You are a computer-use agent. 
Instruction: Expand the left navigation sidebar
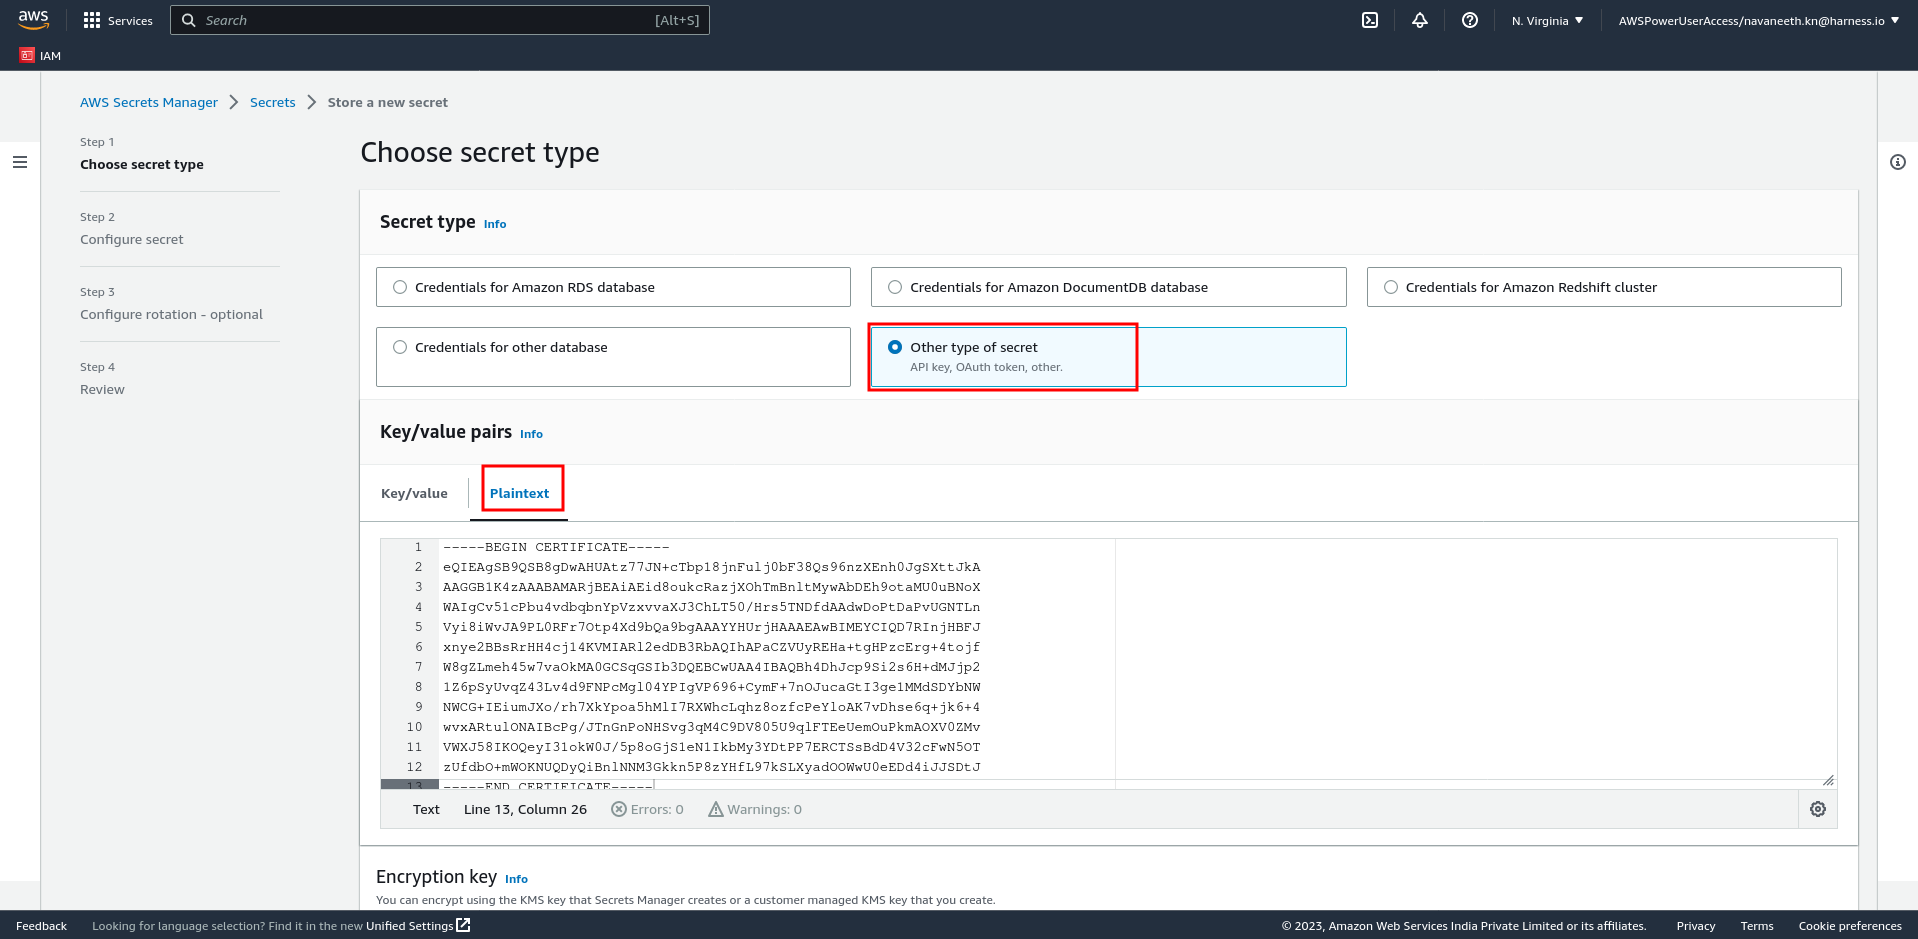20,161
